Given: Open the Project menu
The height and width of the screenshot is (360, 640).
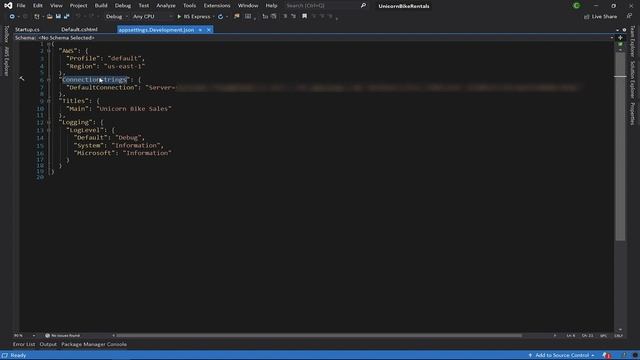Looking at the screenshot, I should coord(78,6).
